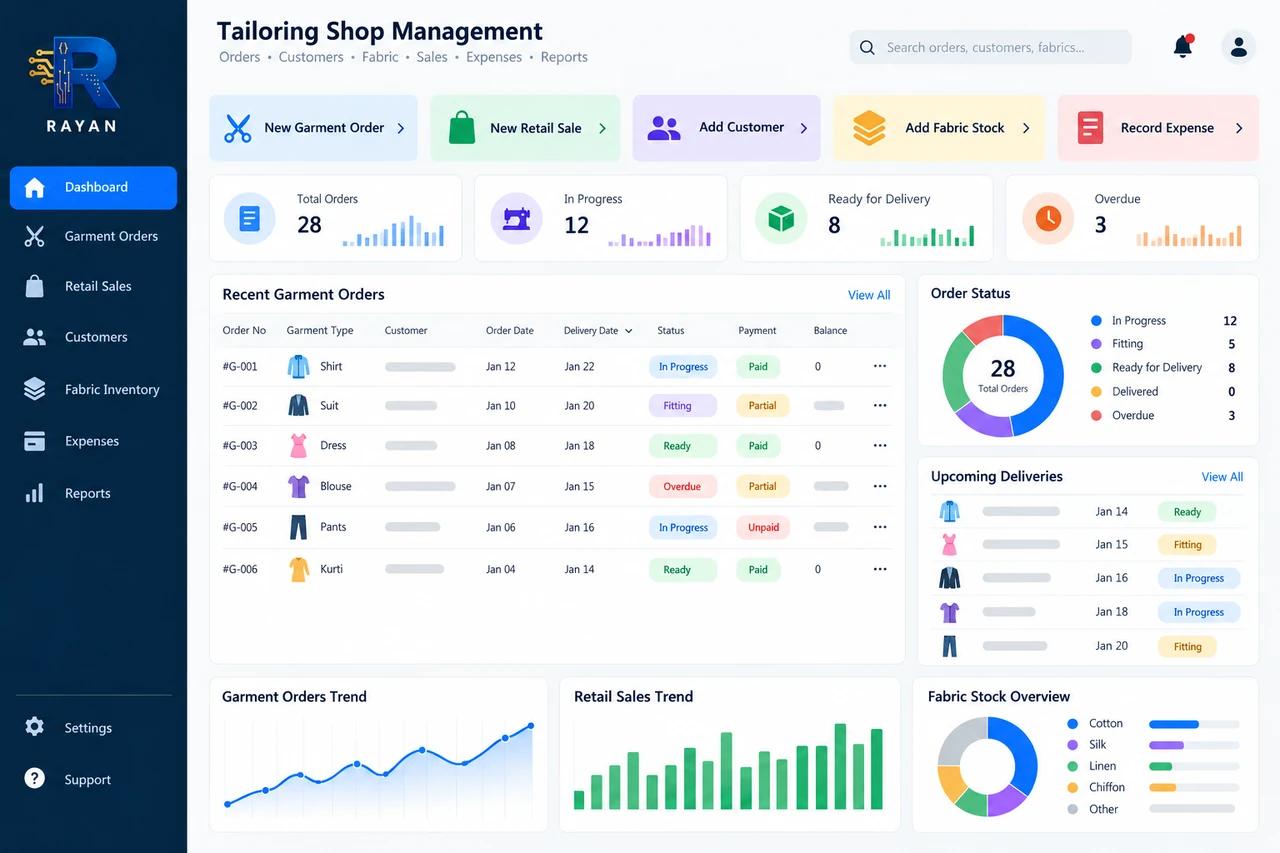Toggle the Delivery Date column sort arrow
Screen dimensions: 1280x853
628,331
